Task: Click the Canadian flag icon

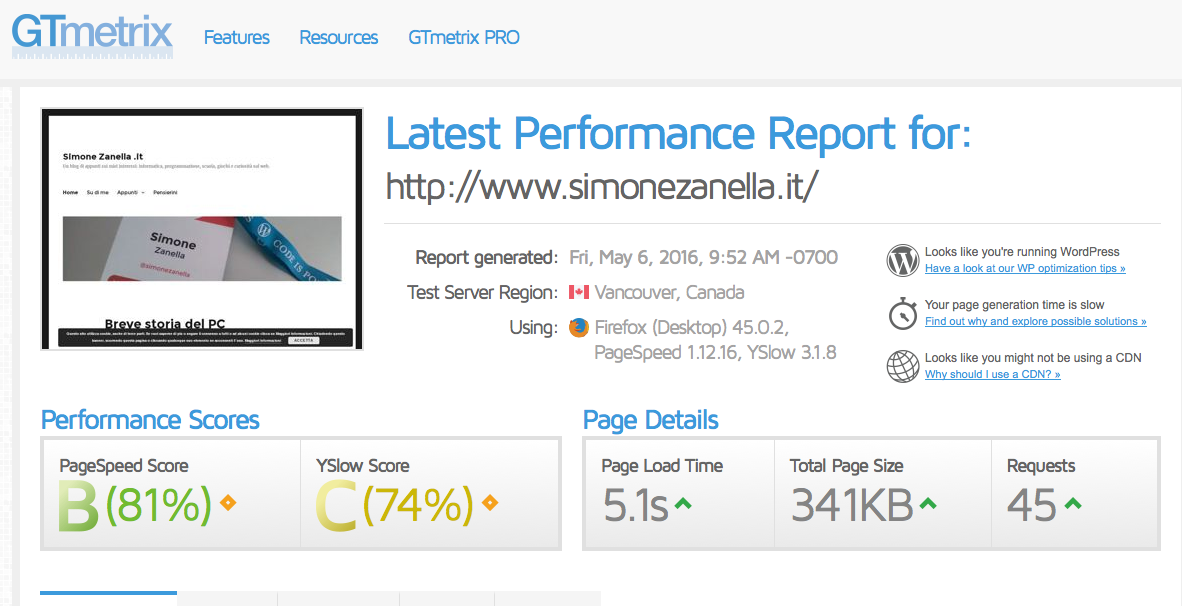Action: click(578, 292)
